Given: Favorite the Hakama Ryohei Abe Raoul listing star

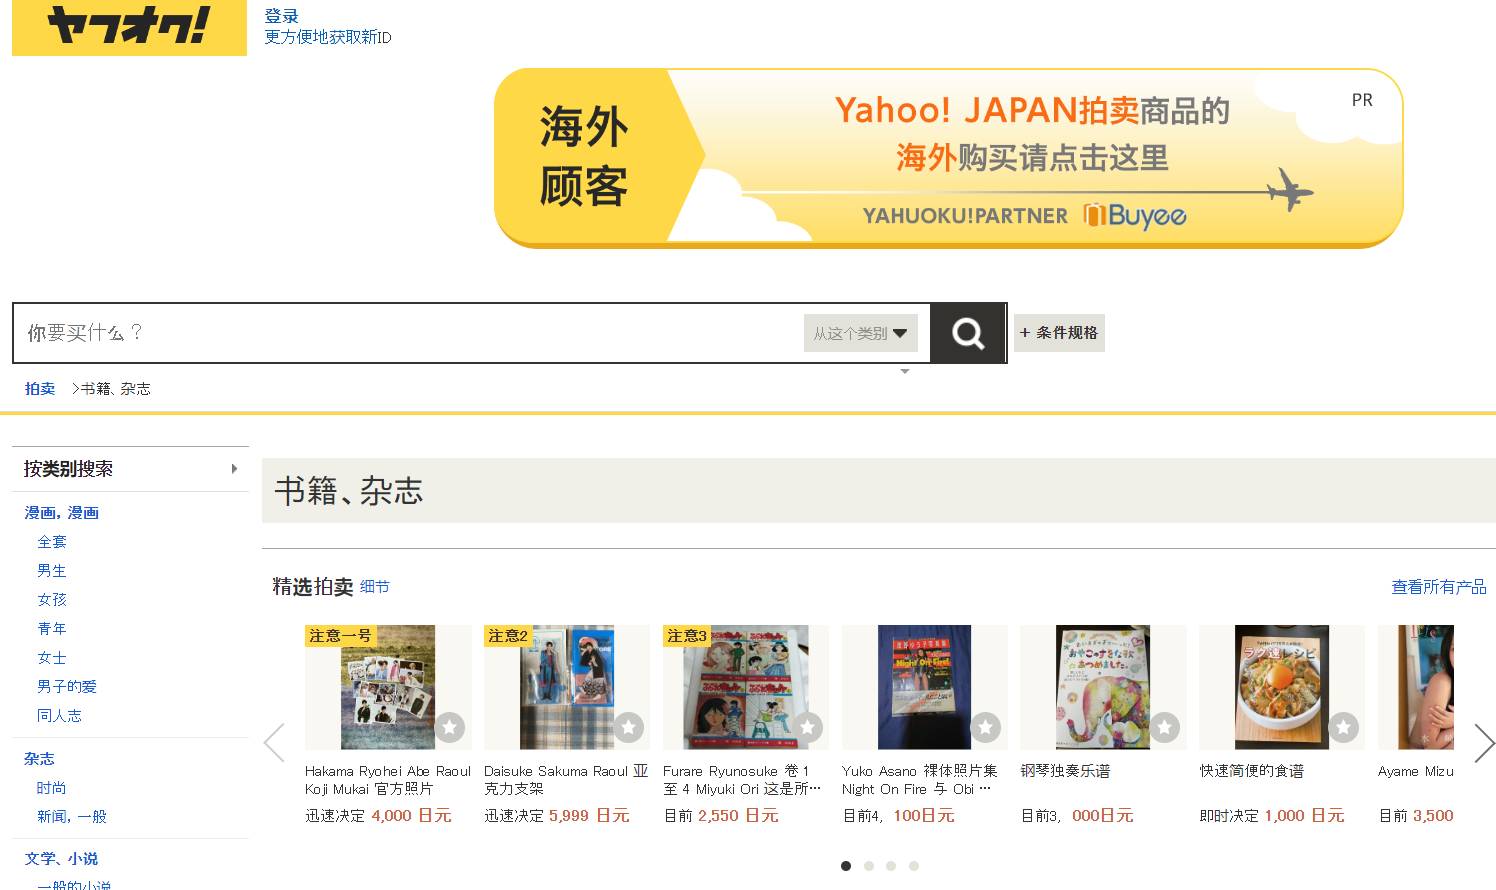Looking at the screenshot, I should (450, 727).
